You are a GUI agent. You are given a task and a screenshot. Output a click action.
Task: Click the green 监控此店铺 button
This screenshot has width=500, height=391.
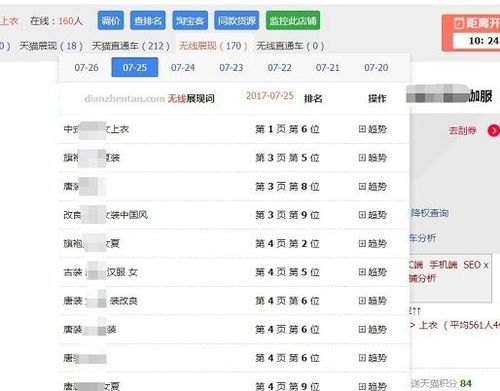[x=293, y=21]
